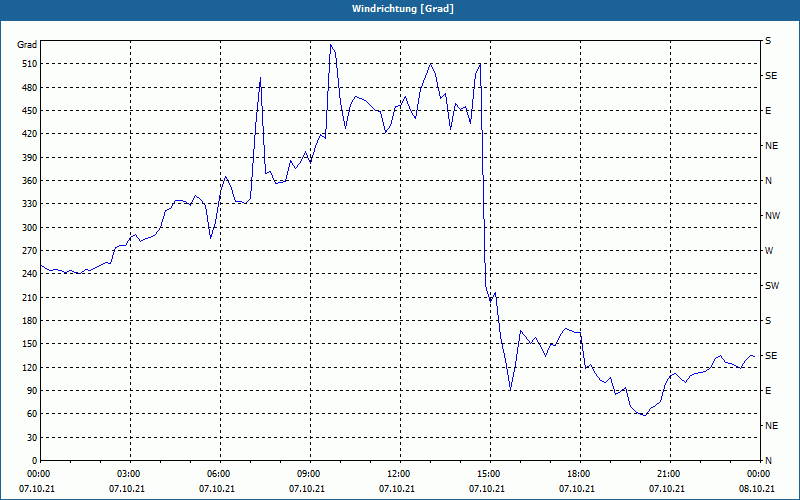Click the 07.10.21 date under 12:00
This screenshot has width=800, height=500.
396,489
